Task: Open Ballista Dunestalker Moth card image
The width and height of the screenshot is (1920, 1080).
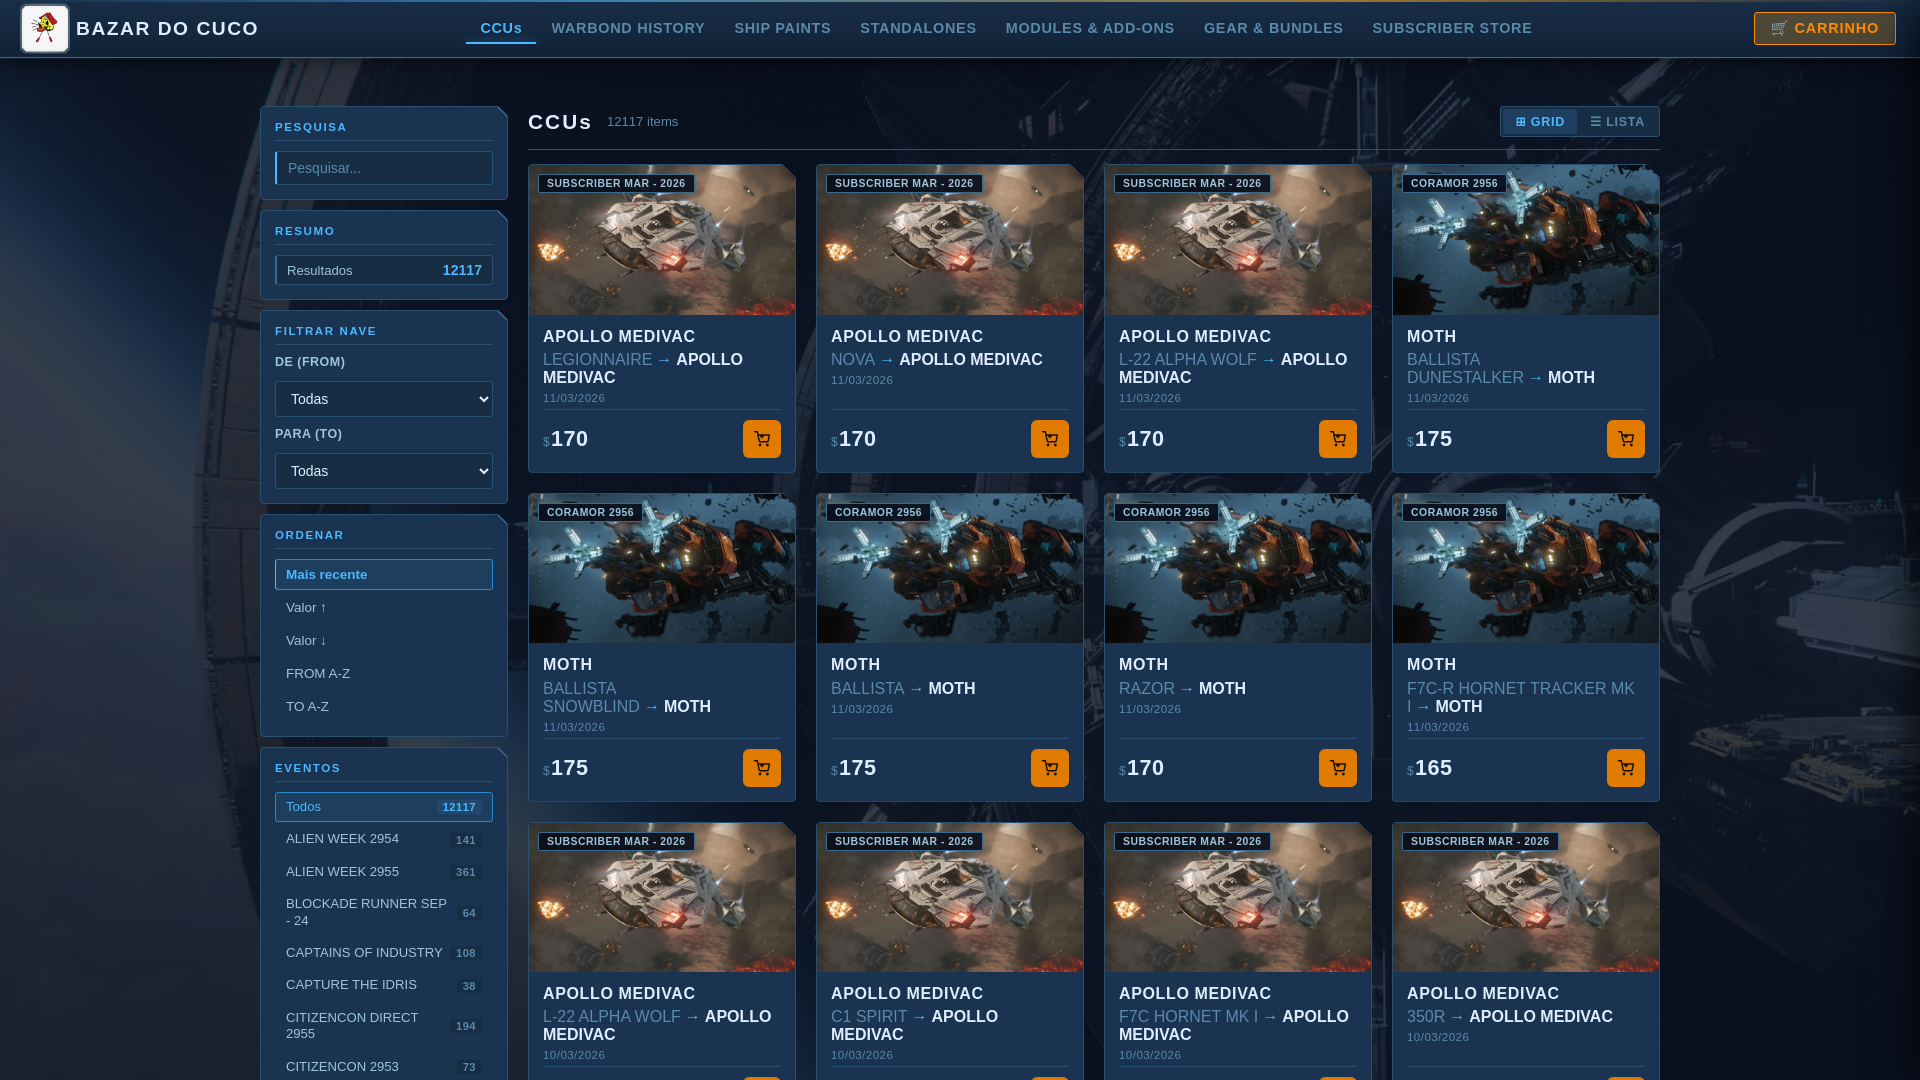Action: click(x=1526, y=240)
